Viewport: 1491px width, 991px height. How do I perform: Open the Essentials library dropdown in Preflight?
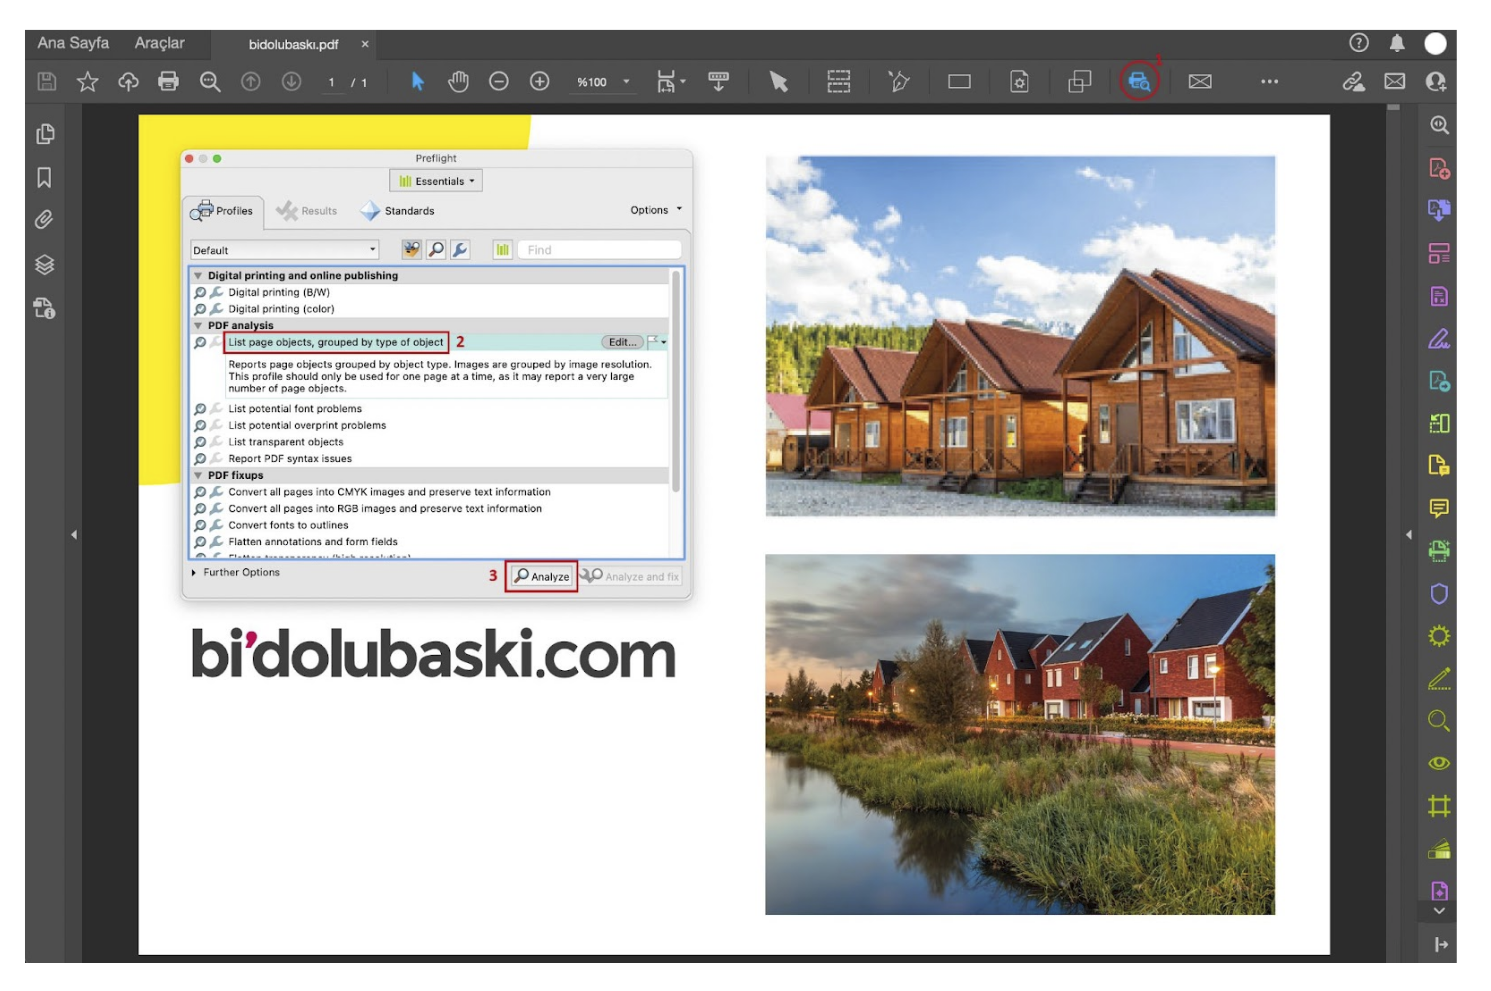click(x=437, y=181)
